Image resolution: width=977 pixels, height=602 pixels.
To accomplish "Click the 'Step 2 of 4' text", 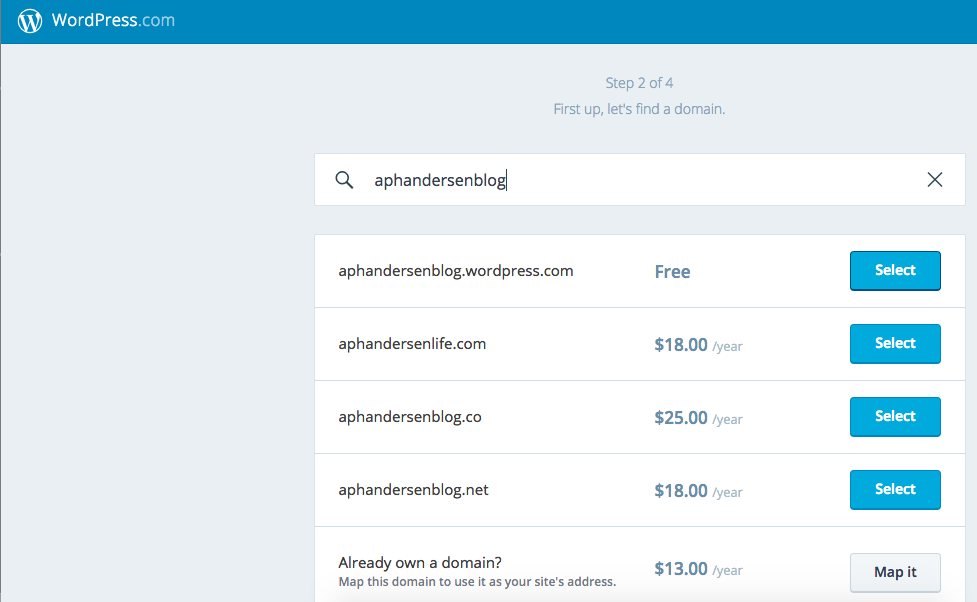I will pyautogui.click(x=639, y=83).
